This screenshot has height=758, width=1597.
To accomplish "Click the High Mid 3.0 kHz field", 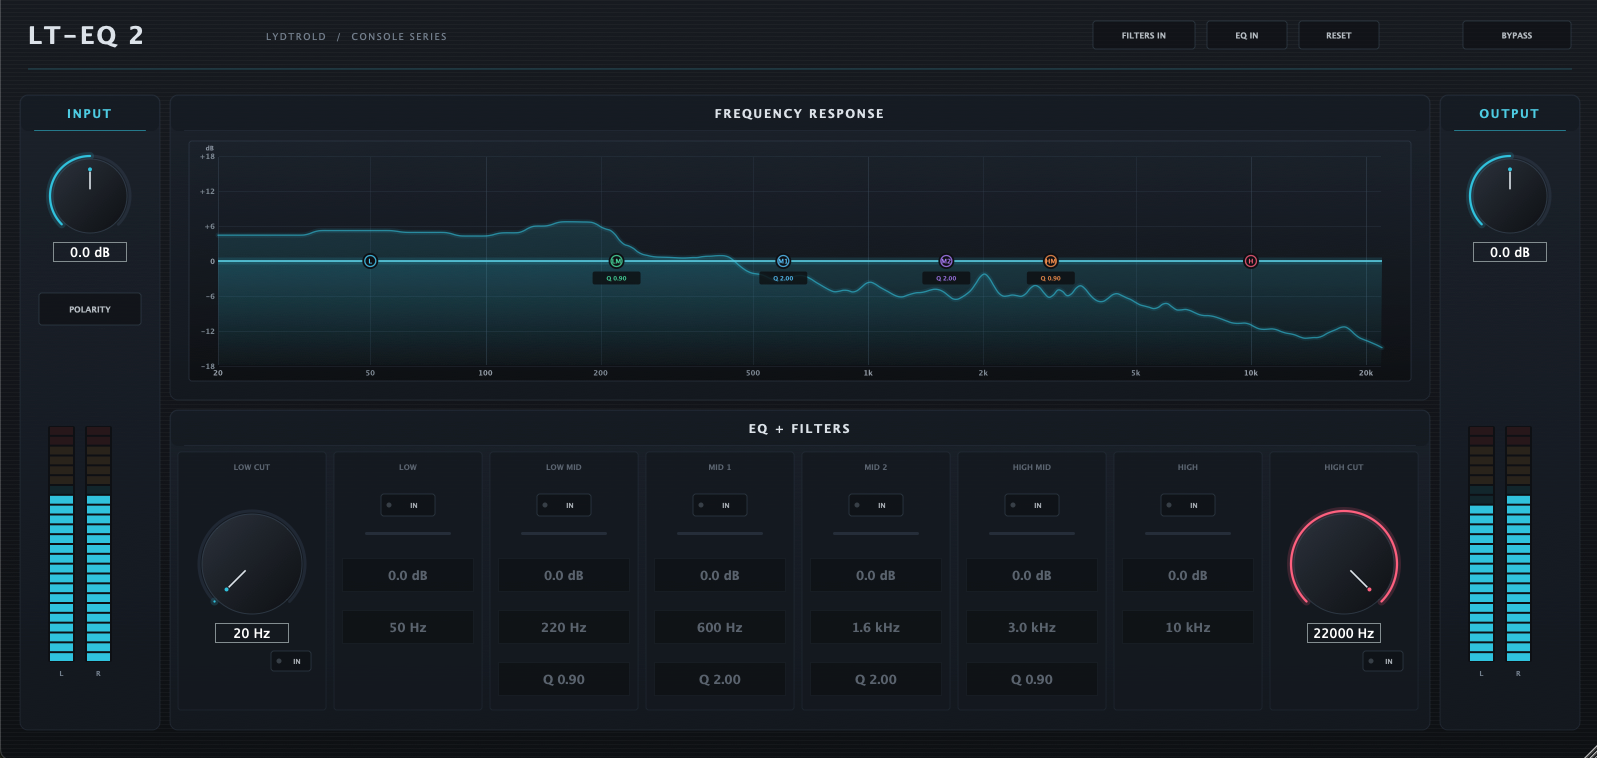I will (1032, 627).
